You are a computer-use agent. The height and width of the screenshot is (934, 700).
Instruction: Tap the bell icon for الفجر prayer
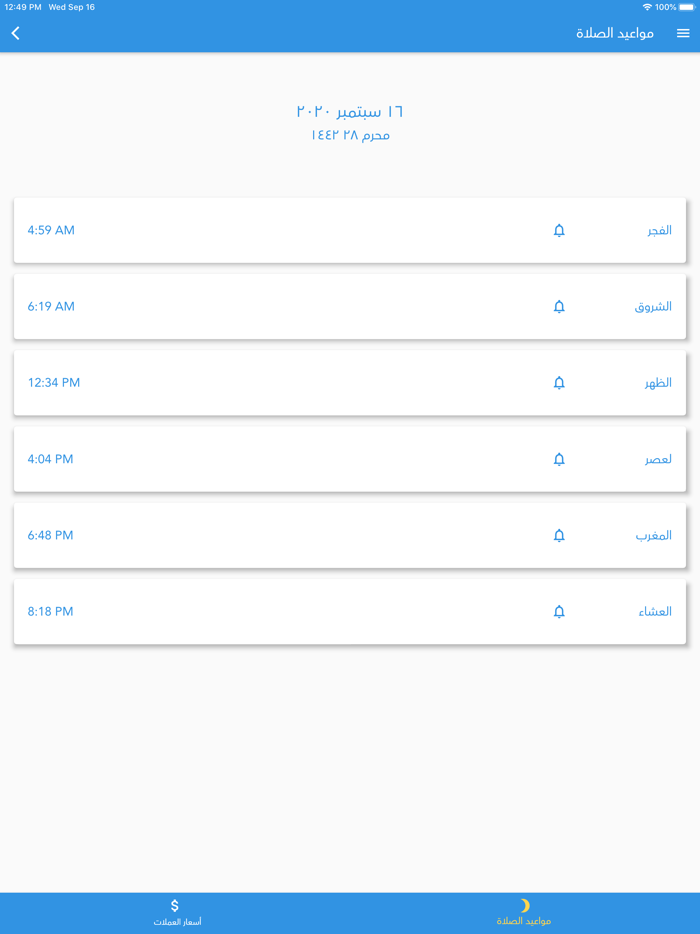coord(559,230)
